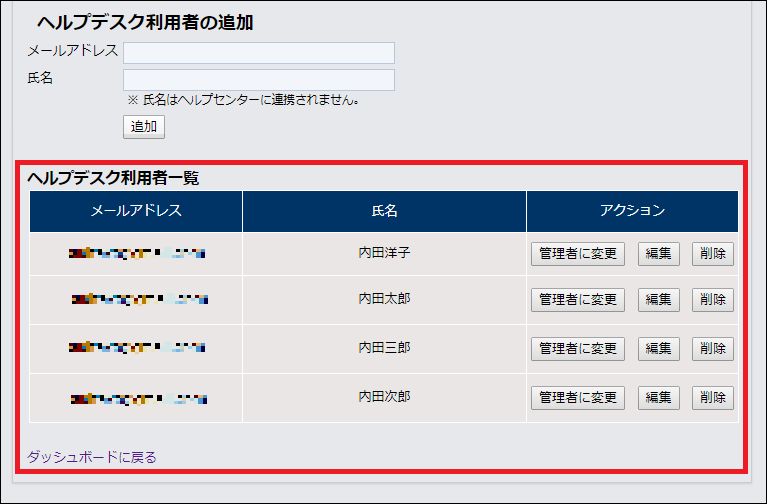Select the 氏名 column header
This screenshot has width=767, height=504.
384,211
